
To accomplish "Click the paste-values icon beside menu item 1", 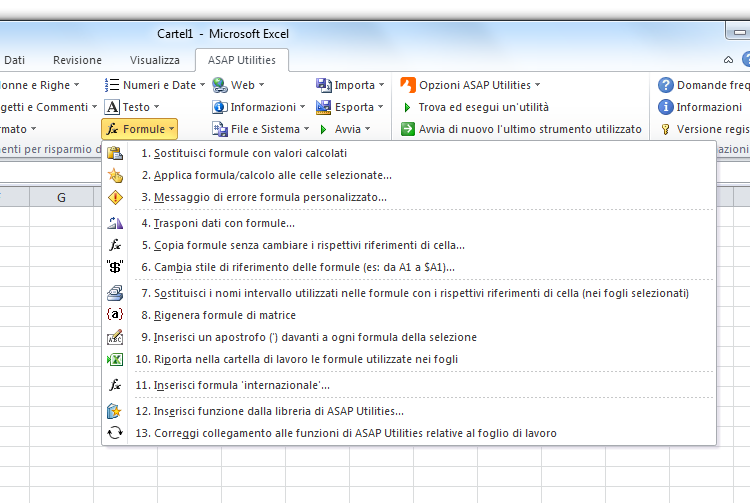I will 115,153.
